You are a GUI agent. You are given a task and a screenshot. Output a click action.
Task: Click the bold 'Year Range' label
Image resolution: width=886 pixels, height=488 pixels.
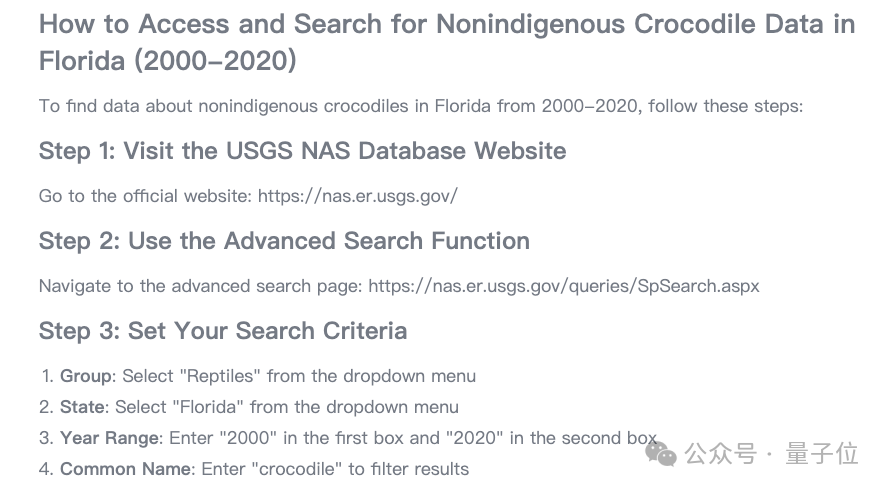tap(110, 438)
